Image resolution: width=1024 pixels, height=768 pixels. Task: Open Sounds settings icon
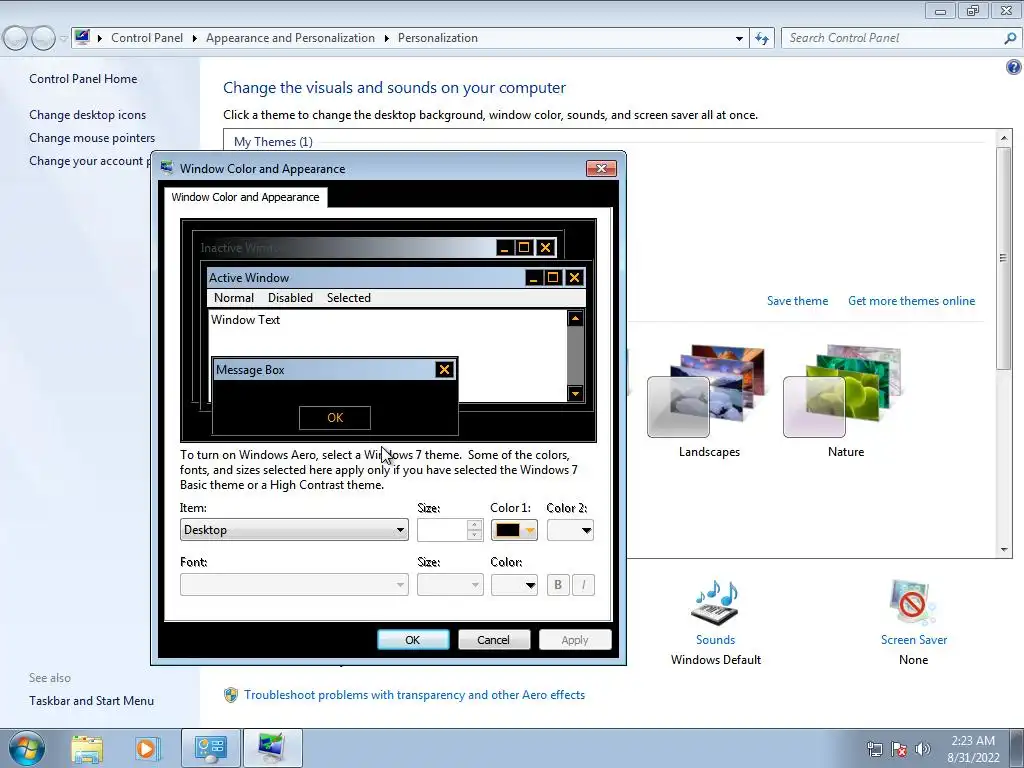(x=715, y=602)
